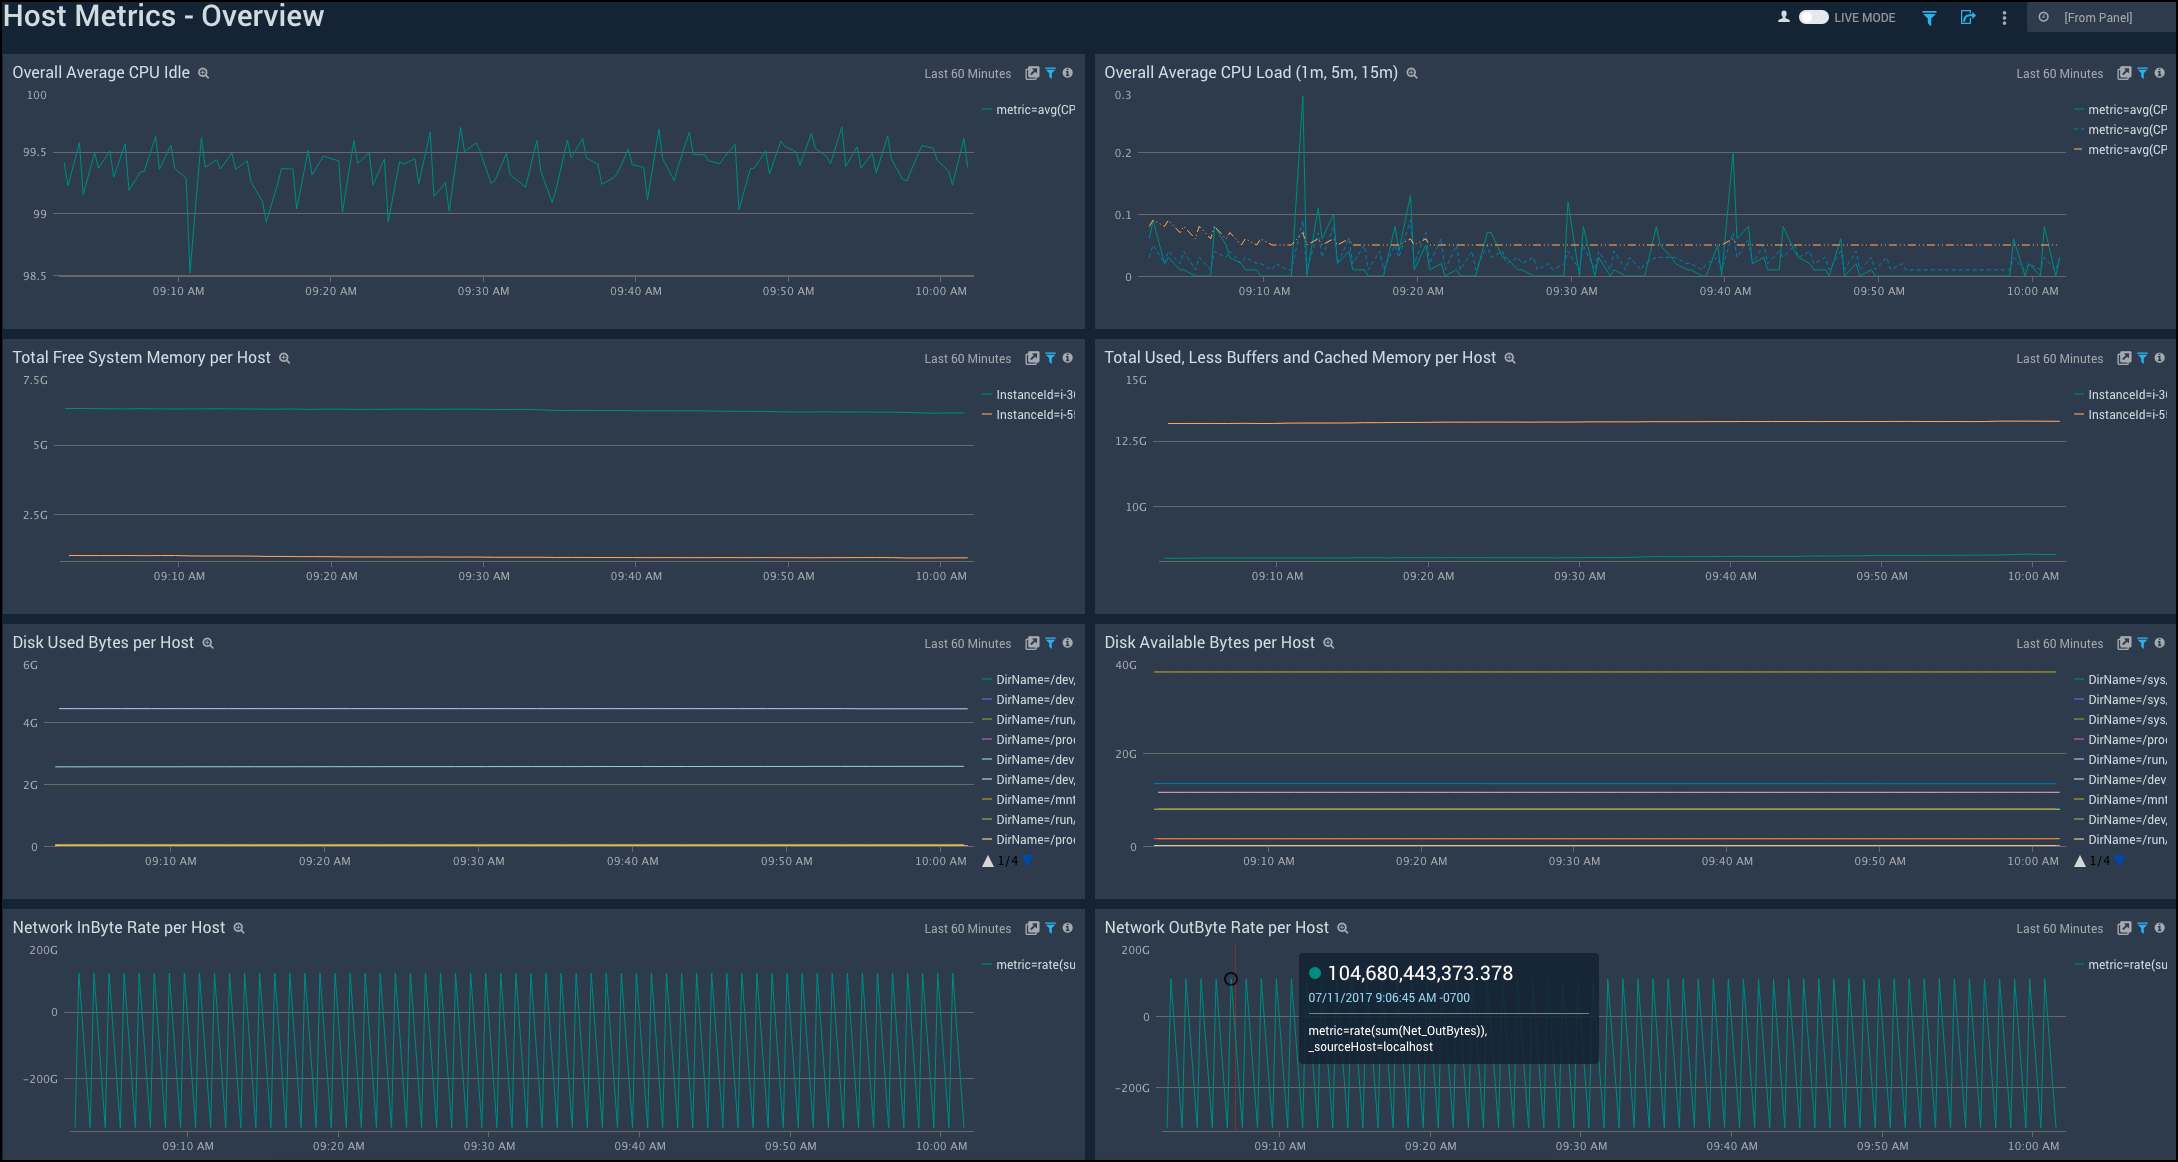This screenshot has height=1162, width=2178.
Task: Open the expand icon on Disk Used Bytes per Host panel
Action: coord(1032,643)
